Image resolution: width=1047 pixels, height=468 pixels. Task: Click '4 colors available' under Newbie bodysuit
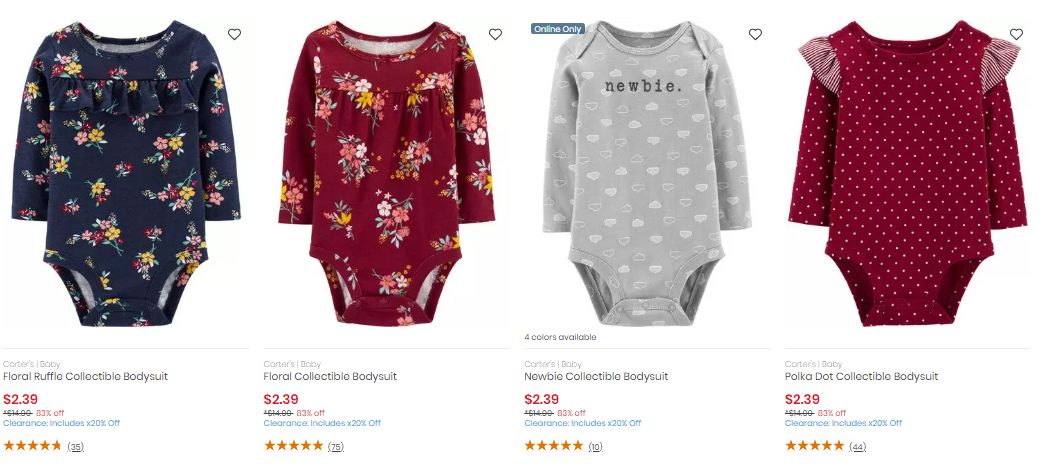coord(560,337)
